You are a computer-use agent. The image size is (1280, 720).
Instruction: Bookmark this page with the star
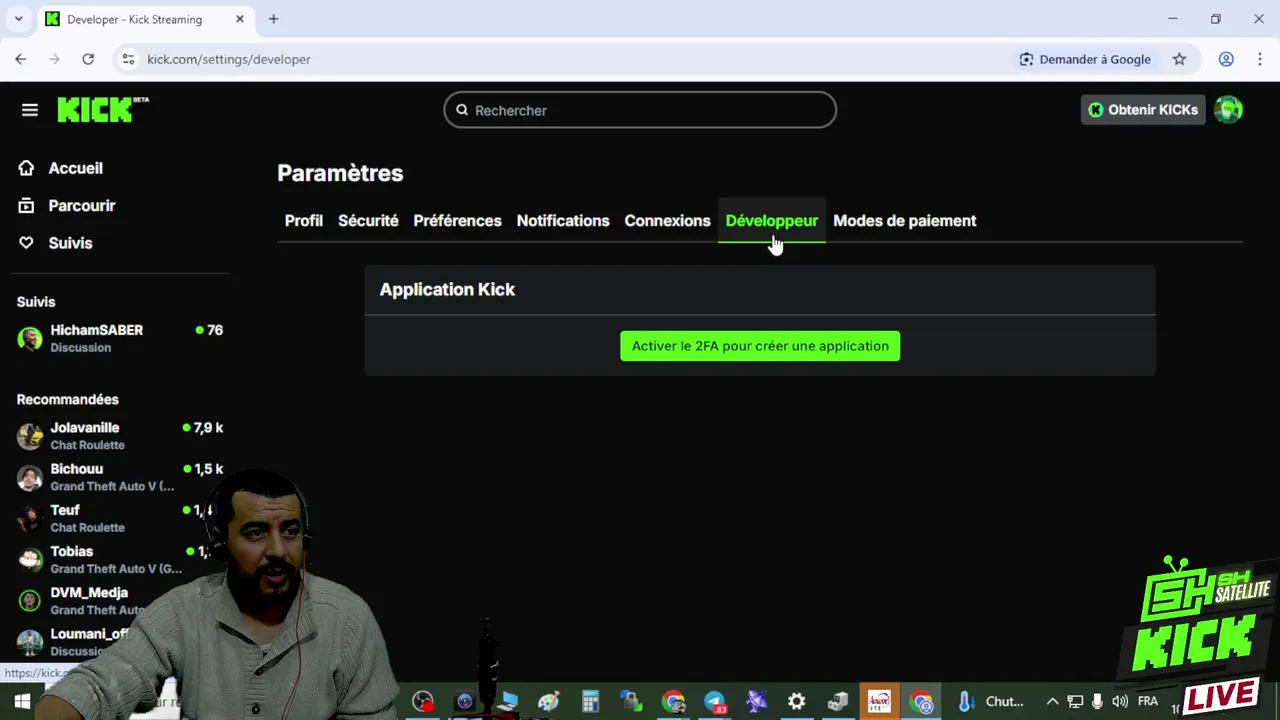[x=1179, y=59]
